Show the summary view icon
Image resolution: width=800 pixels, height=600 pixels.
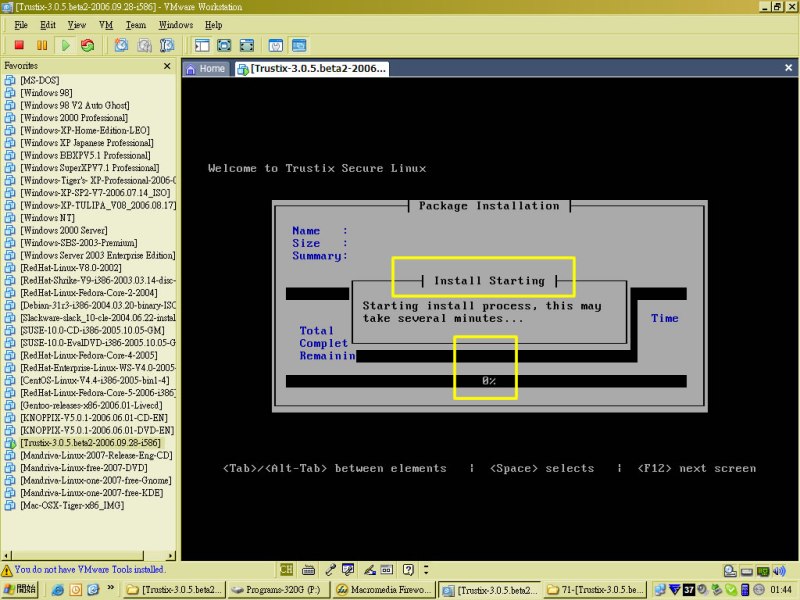tap(276, 45)
